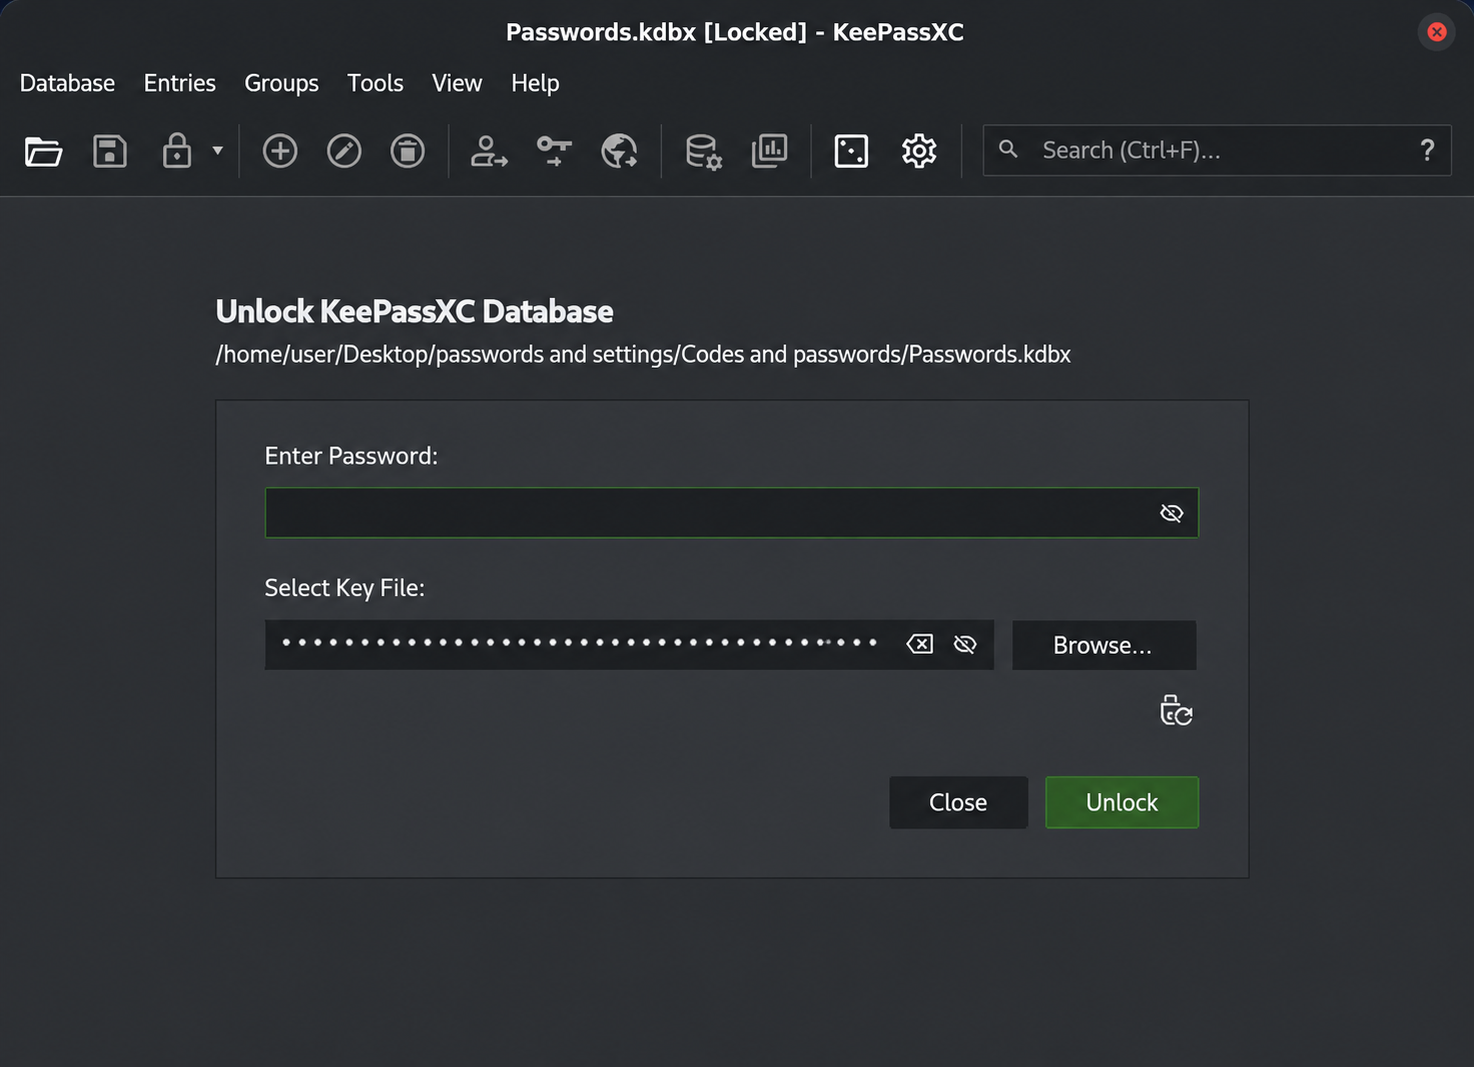This screenshot has height=1067, width=1474.
Task: Open the View menu
Action: click(x=457, y=83)
